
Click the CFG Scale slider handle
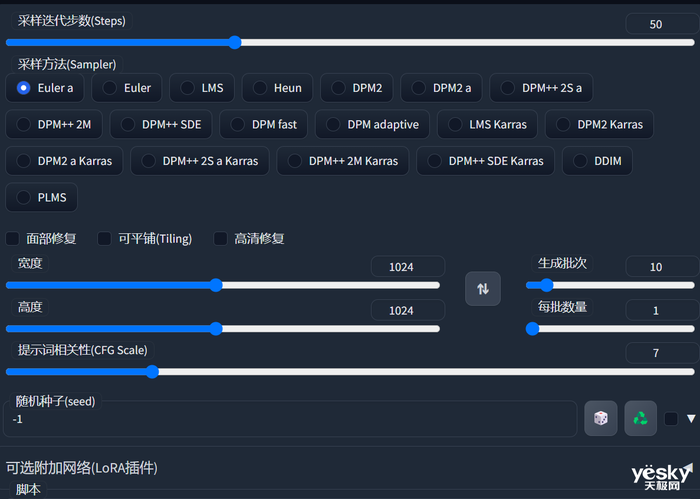click(152, 372)
